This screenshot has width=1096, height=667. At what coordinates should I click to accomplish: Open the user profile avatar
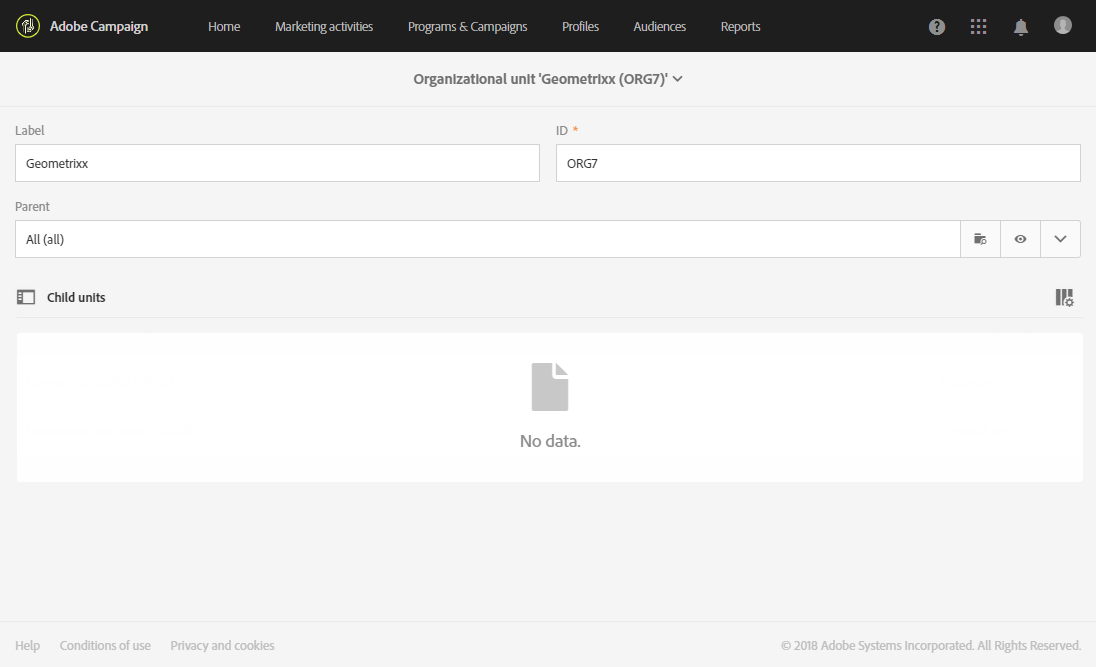1062,25
